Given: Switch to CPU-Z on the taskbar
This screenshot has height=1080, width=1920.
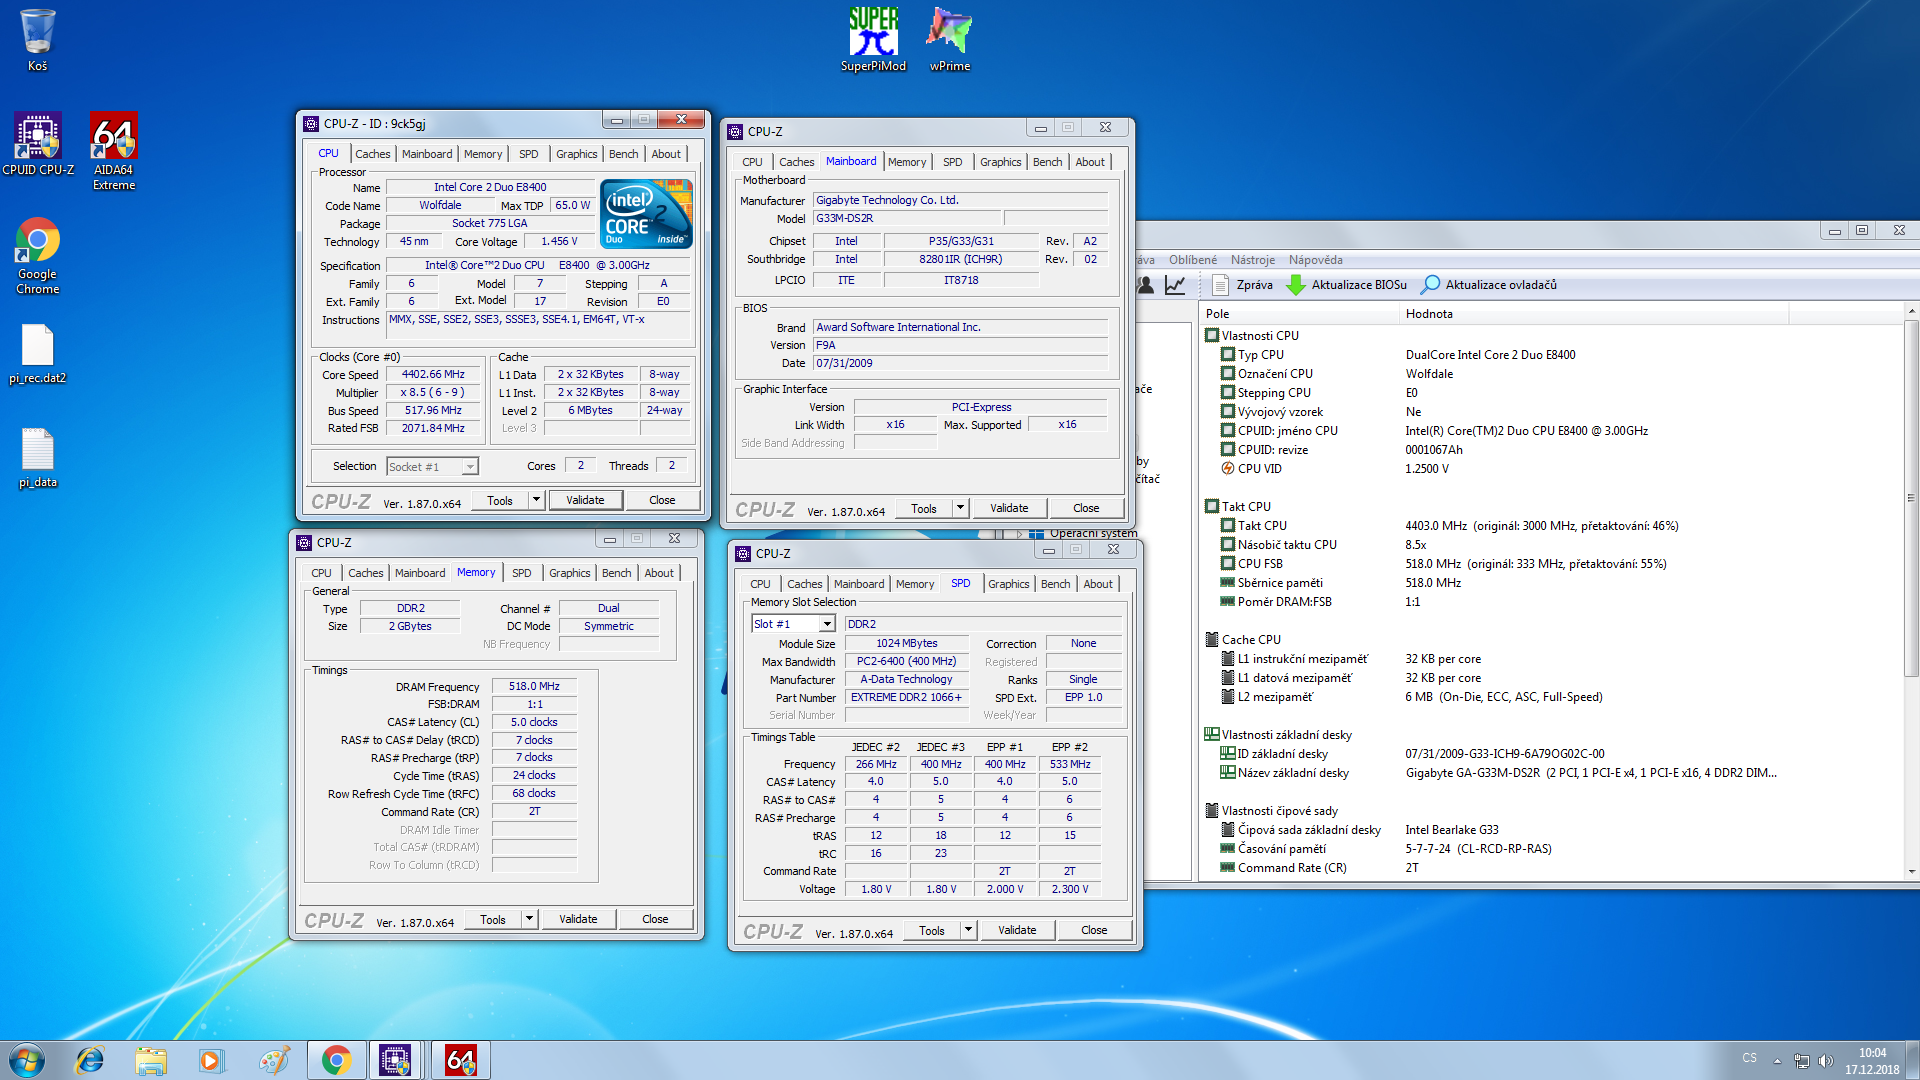Looking at the screenshot, I should 394,1060.
